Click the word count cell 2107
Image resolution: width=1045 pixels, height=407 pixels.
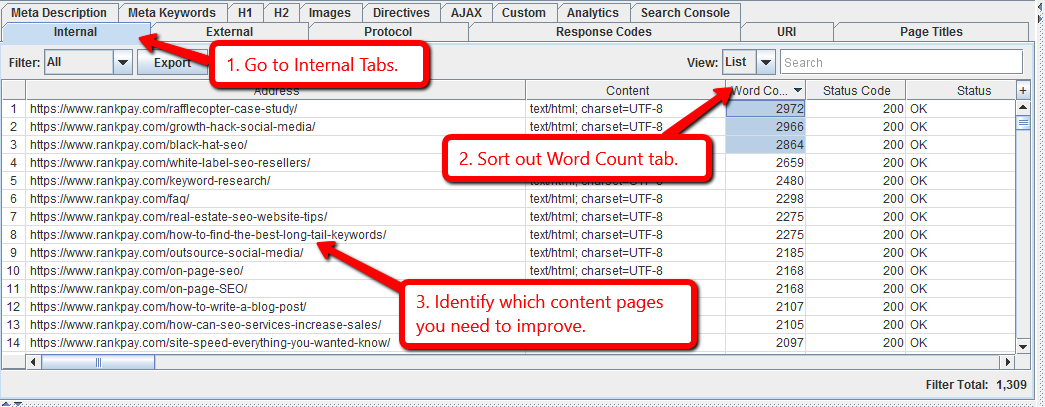[766, 306]
